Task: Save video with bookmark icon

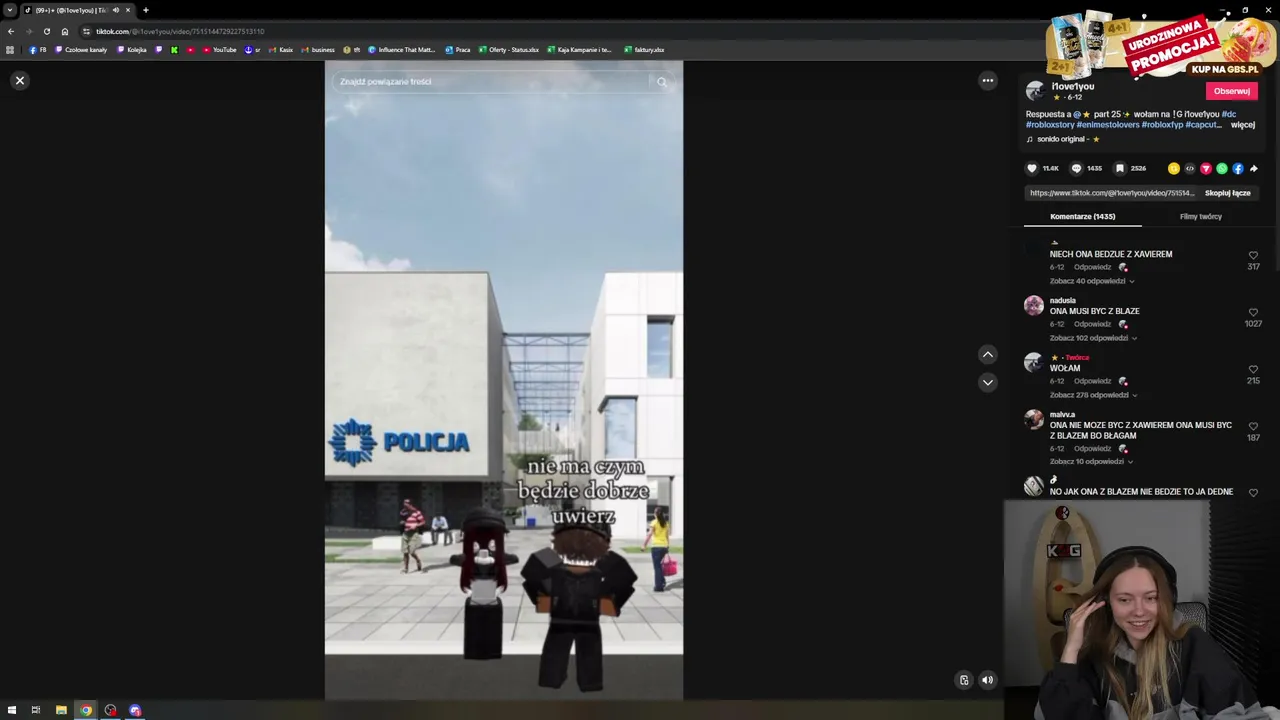Action: [1120, 168]
